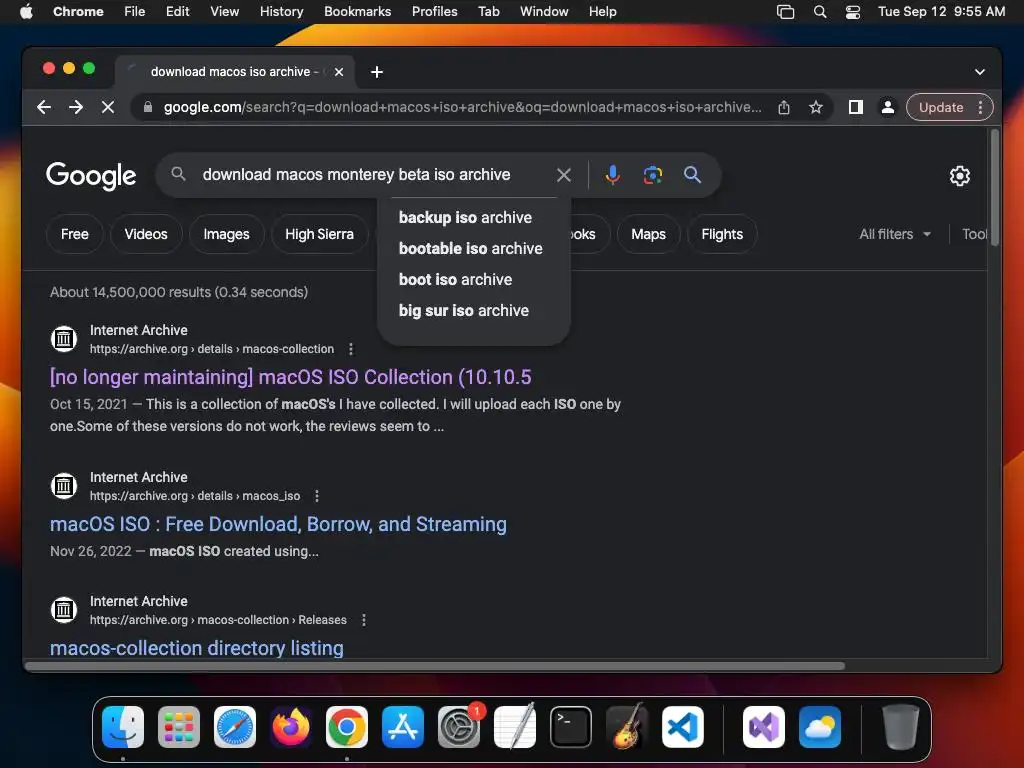Open Control Center in menu bar
Screen dimensions: 1024x768
[852, 11]
